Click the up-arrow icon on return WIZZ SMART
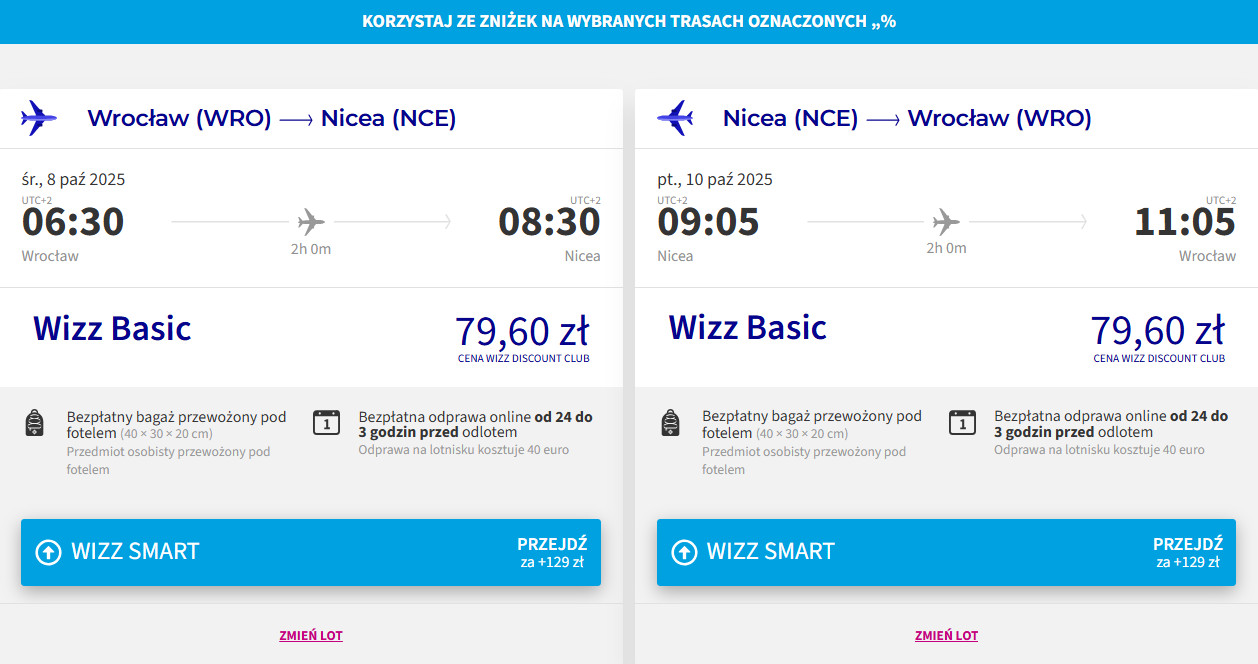The height and width of the screenshot is (664, 1258). point(684,552)
